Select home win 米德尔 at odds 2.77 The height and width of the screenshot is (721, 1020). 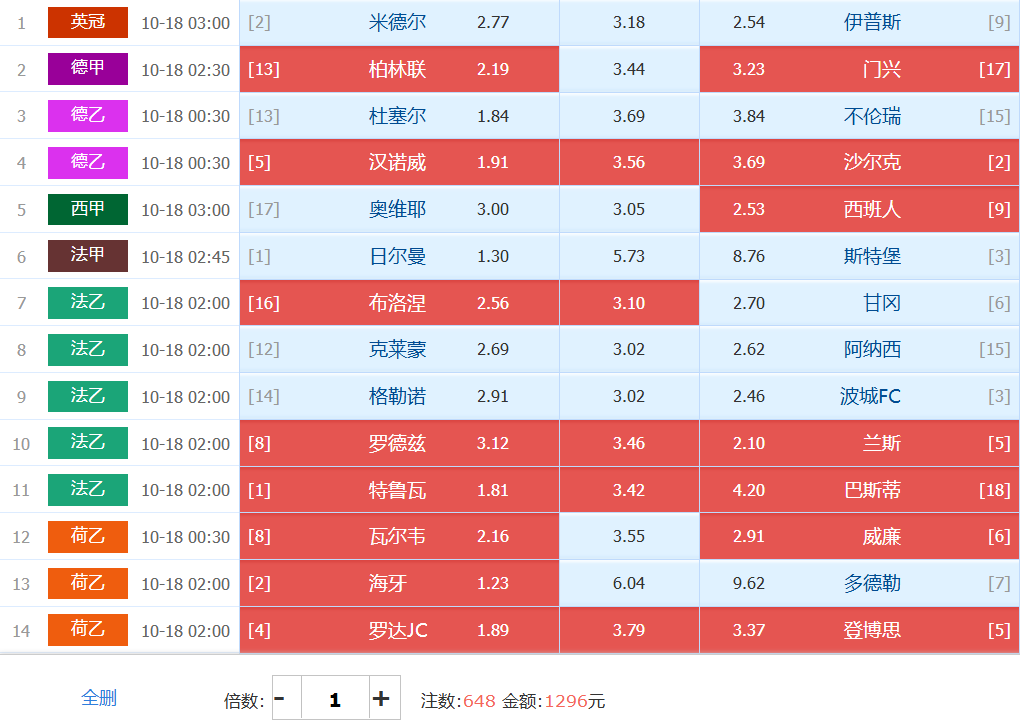(x=399, y=22)
